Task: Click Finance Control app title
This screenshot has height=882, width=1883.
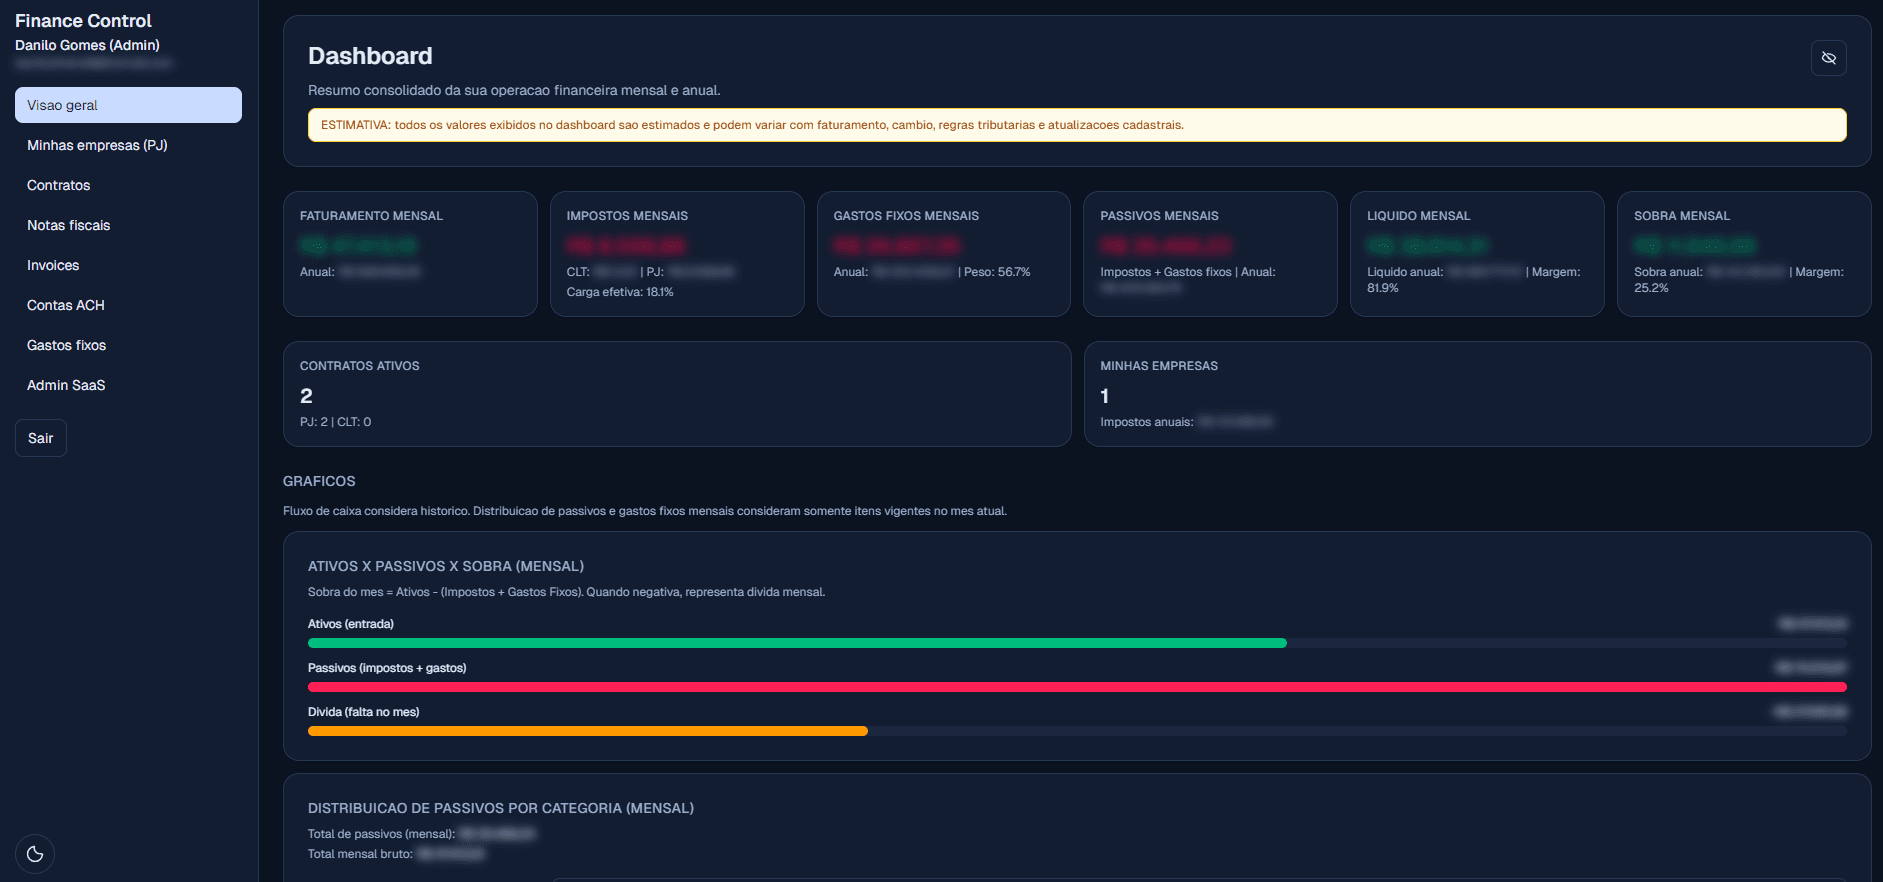Action: (83, 21)
